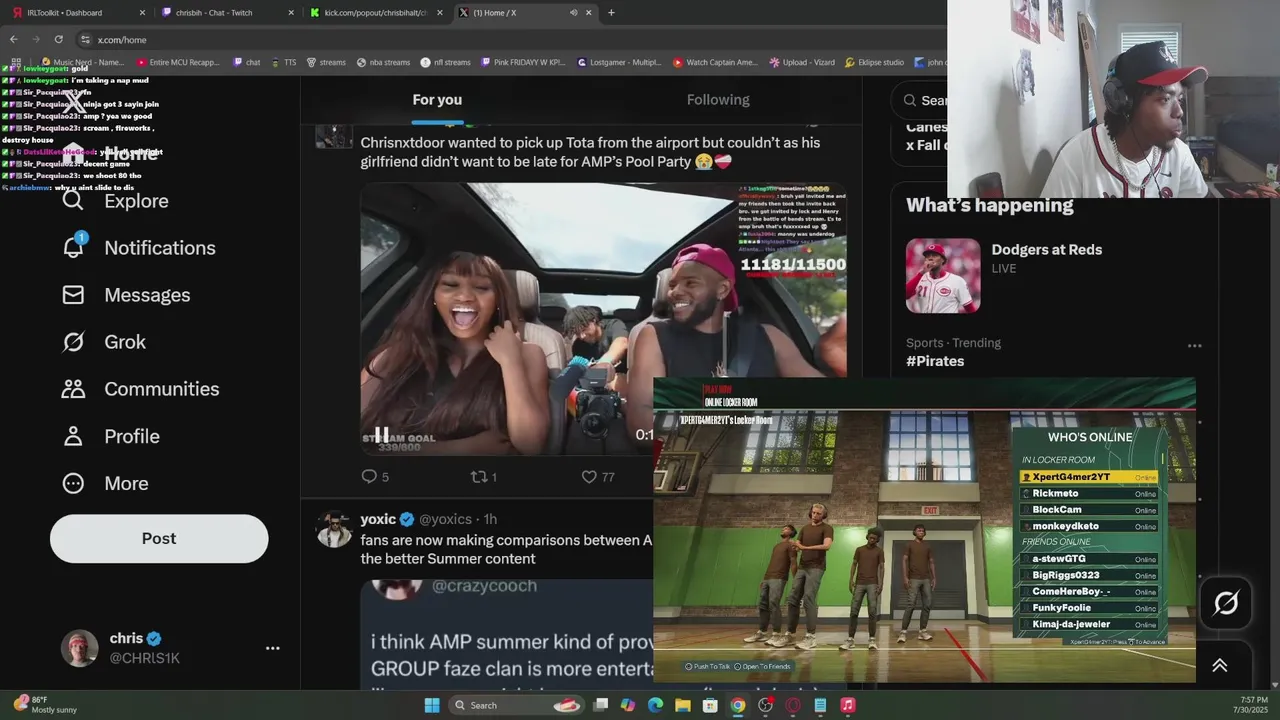
Task: Open the Explore search icon in sidebar
Action: (x=73, y=201)
